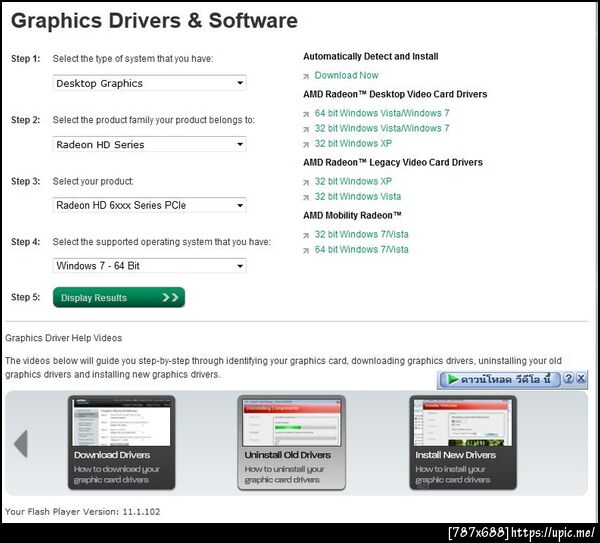The width and height of the screenshot is (600, 543).
Task: Click the left arrow of the video carousel
Action: coord(21,444)
